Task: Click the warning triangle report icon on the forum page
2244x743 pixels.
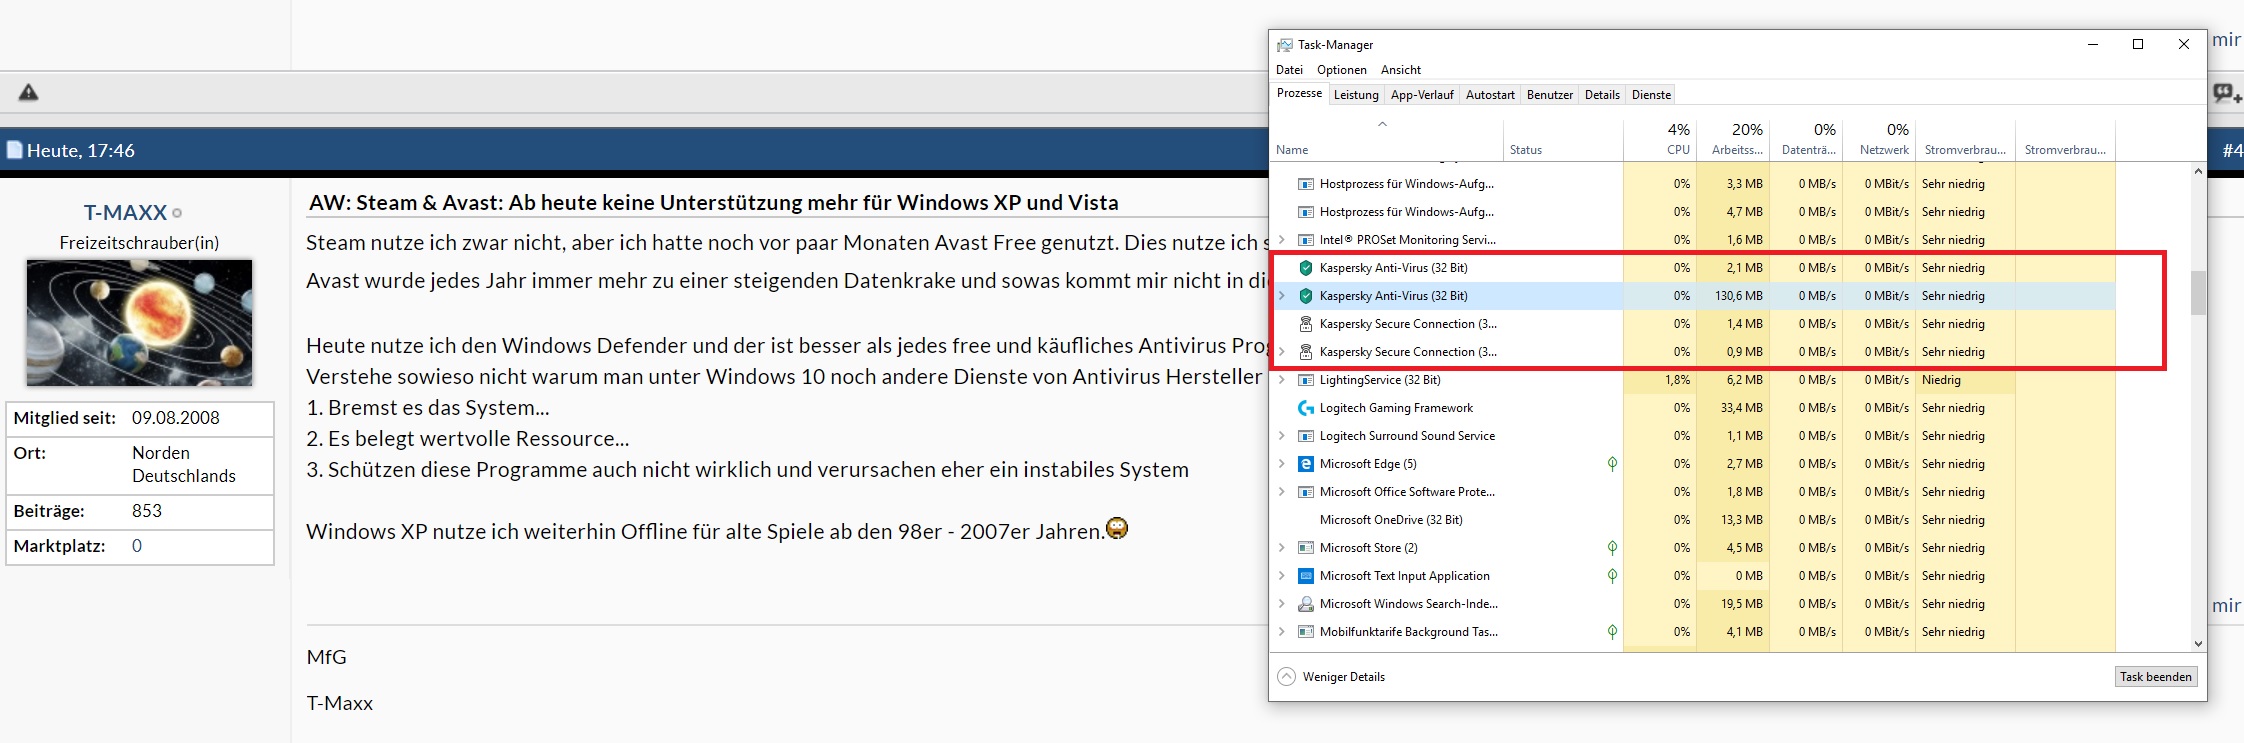Action: [x=29, y=93]
